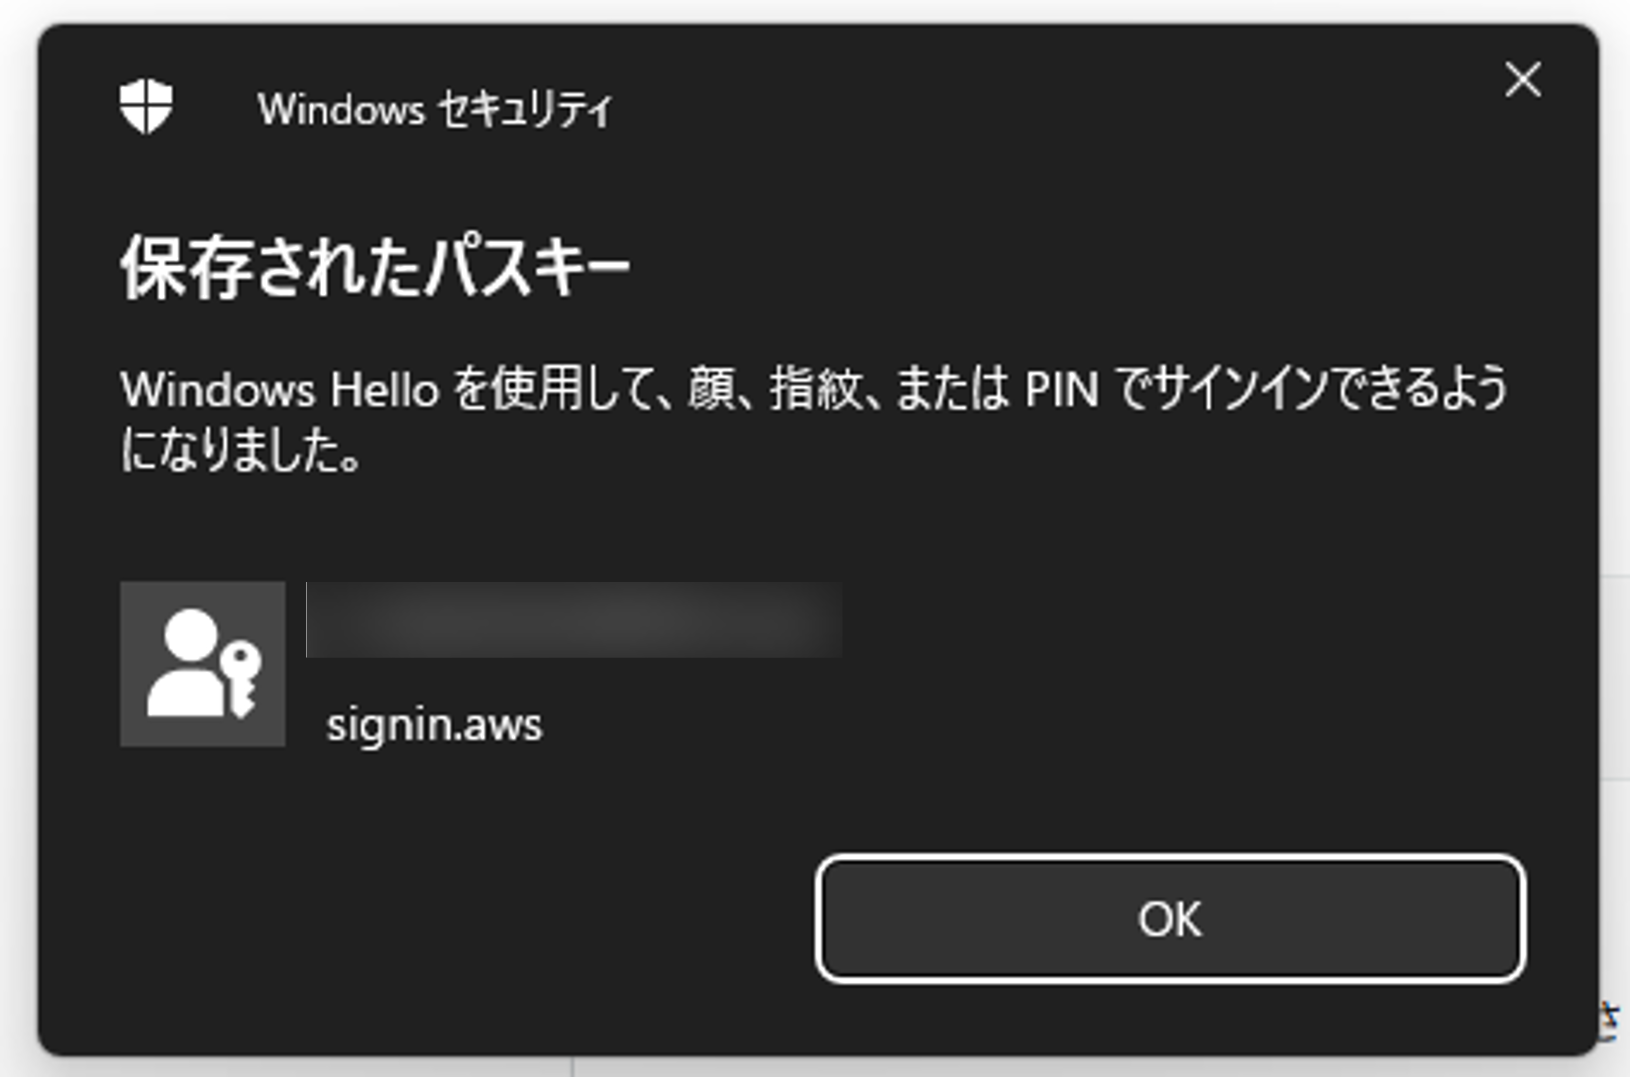Click the Windows Security shield icon
Viewport: 1630px width, 1077px height.
point(146,106)
